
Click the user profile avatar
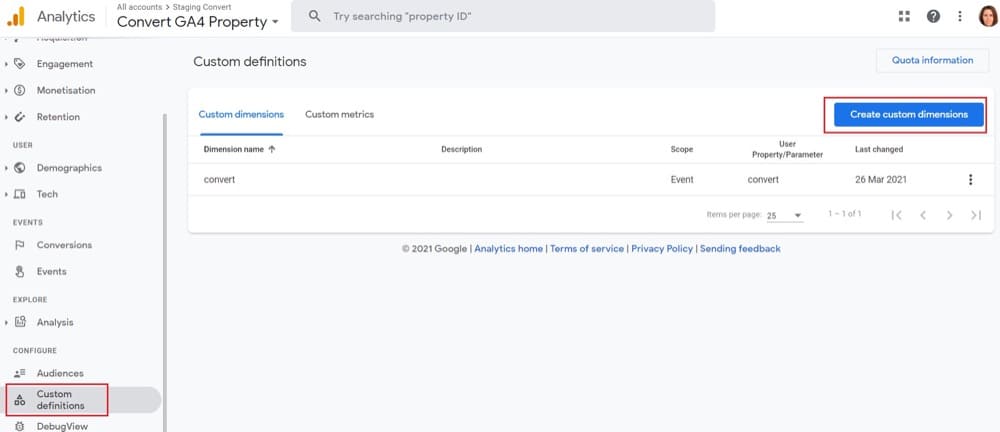coord(986,16)
